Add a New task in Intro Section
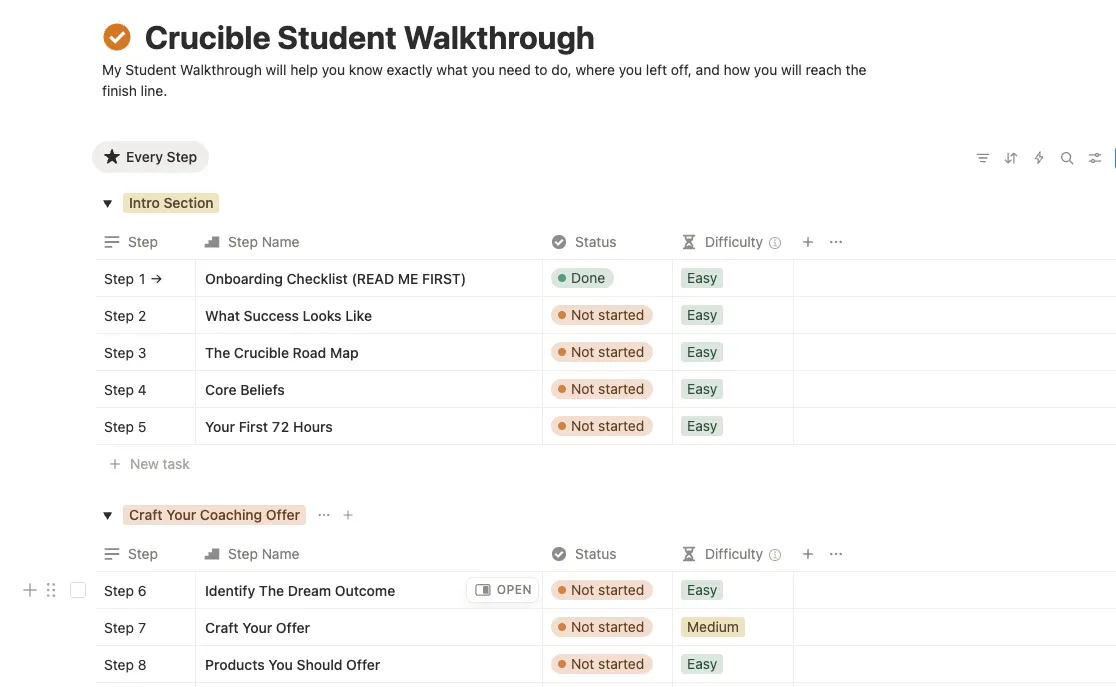 [x=149, y=464]
